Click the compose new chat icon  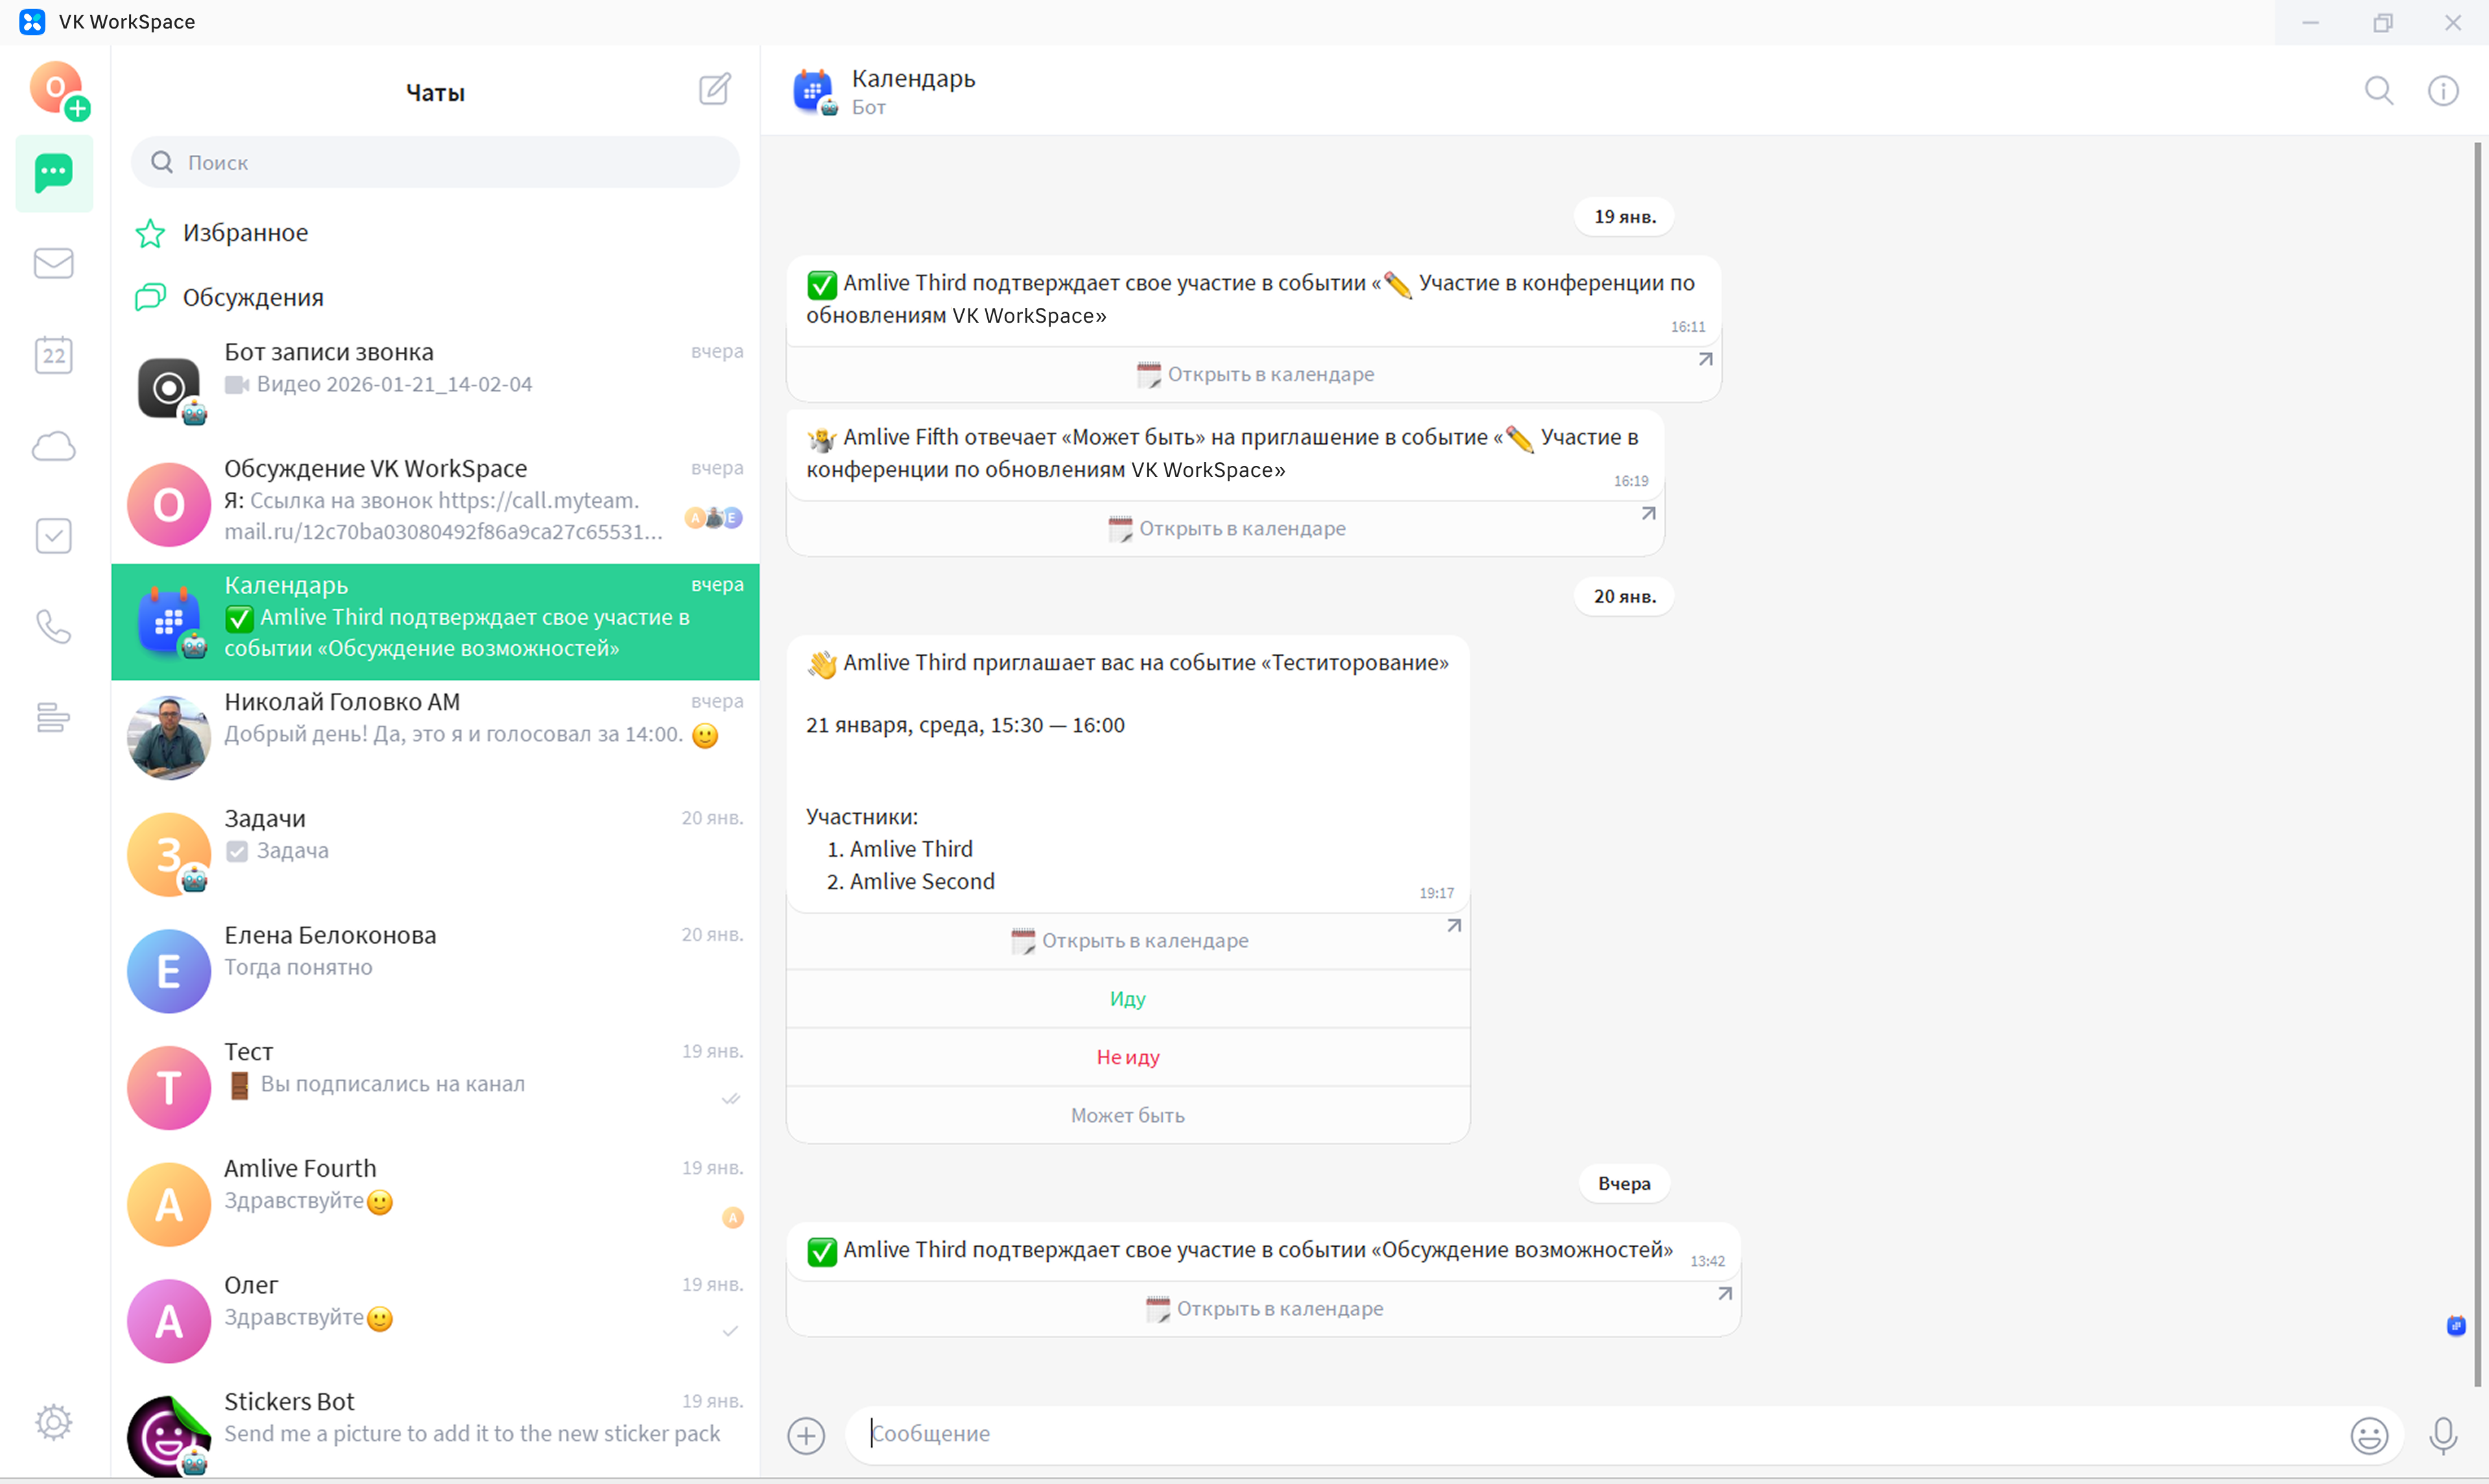pos(714,90)
